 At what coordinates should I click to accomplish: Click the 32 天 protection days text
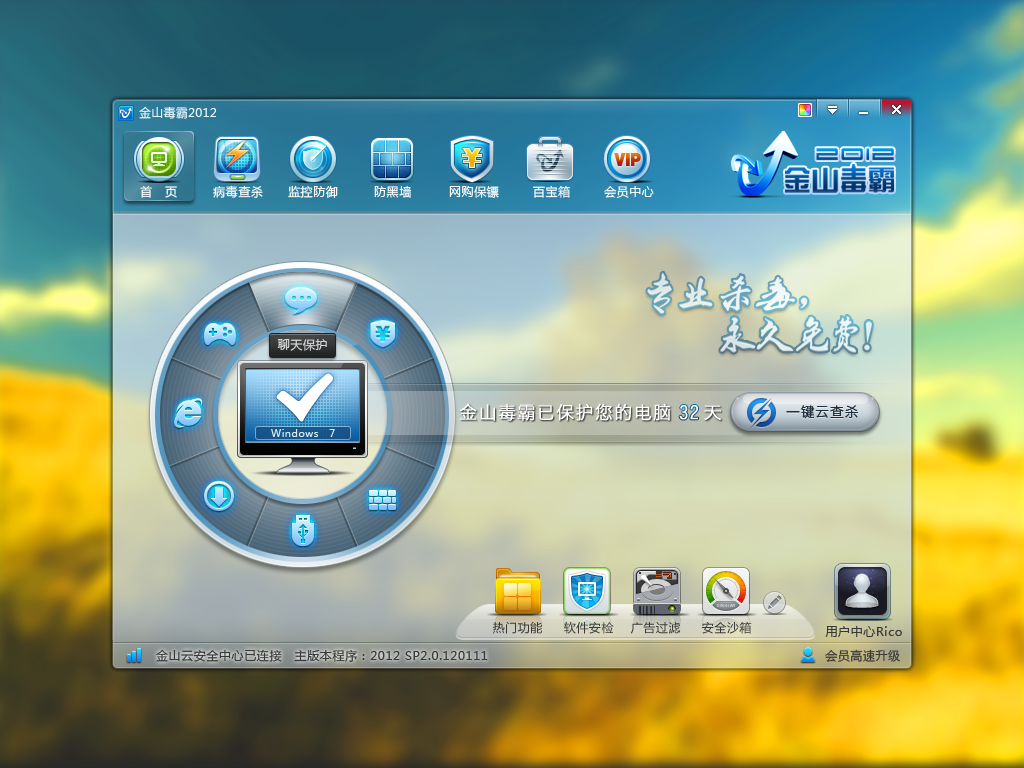[x=700, y=413]
